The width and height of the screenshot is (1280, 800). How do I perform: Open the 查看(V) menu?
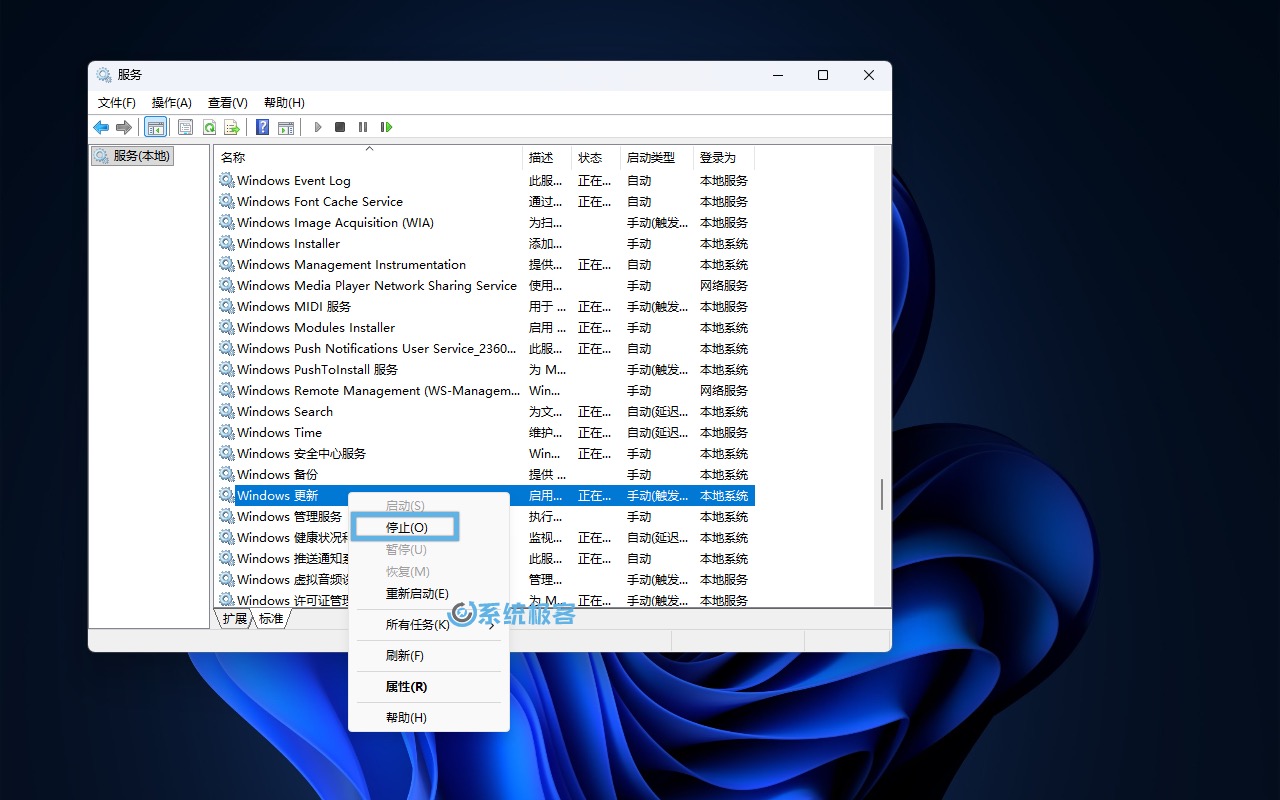227,102
